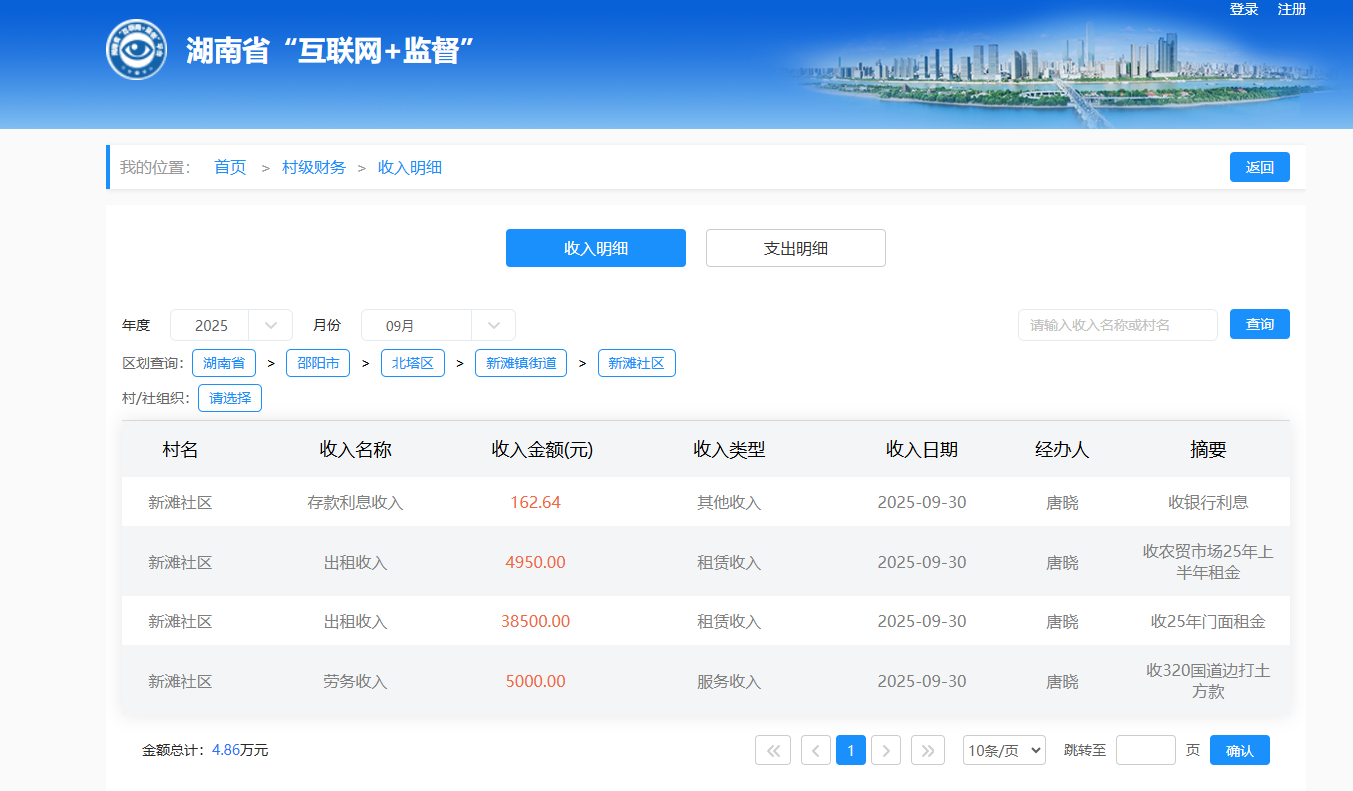Jump to last page arrow icon

(927, 750)
